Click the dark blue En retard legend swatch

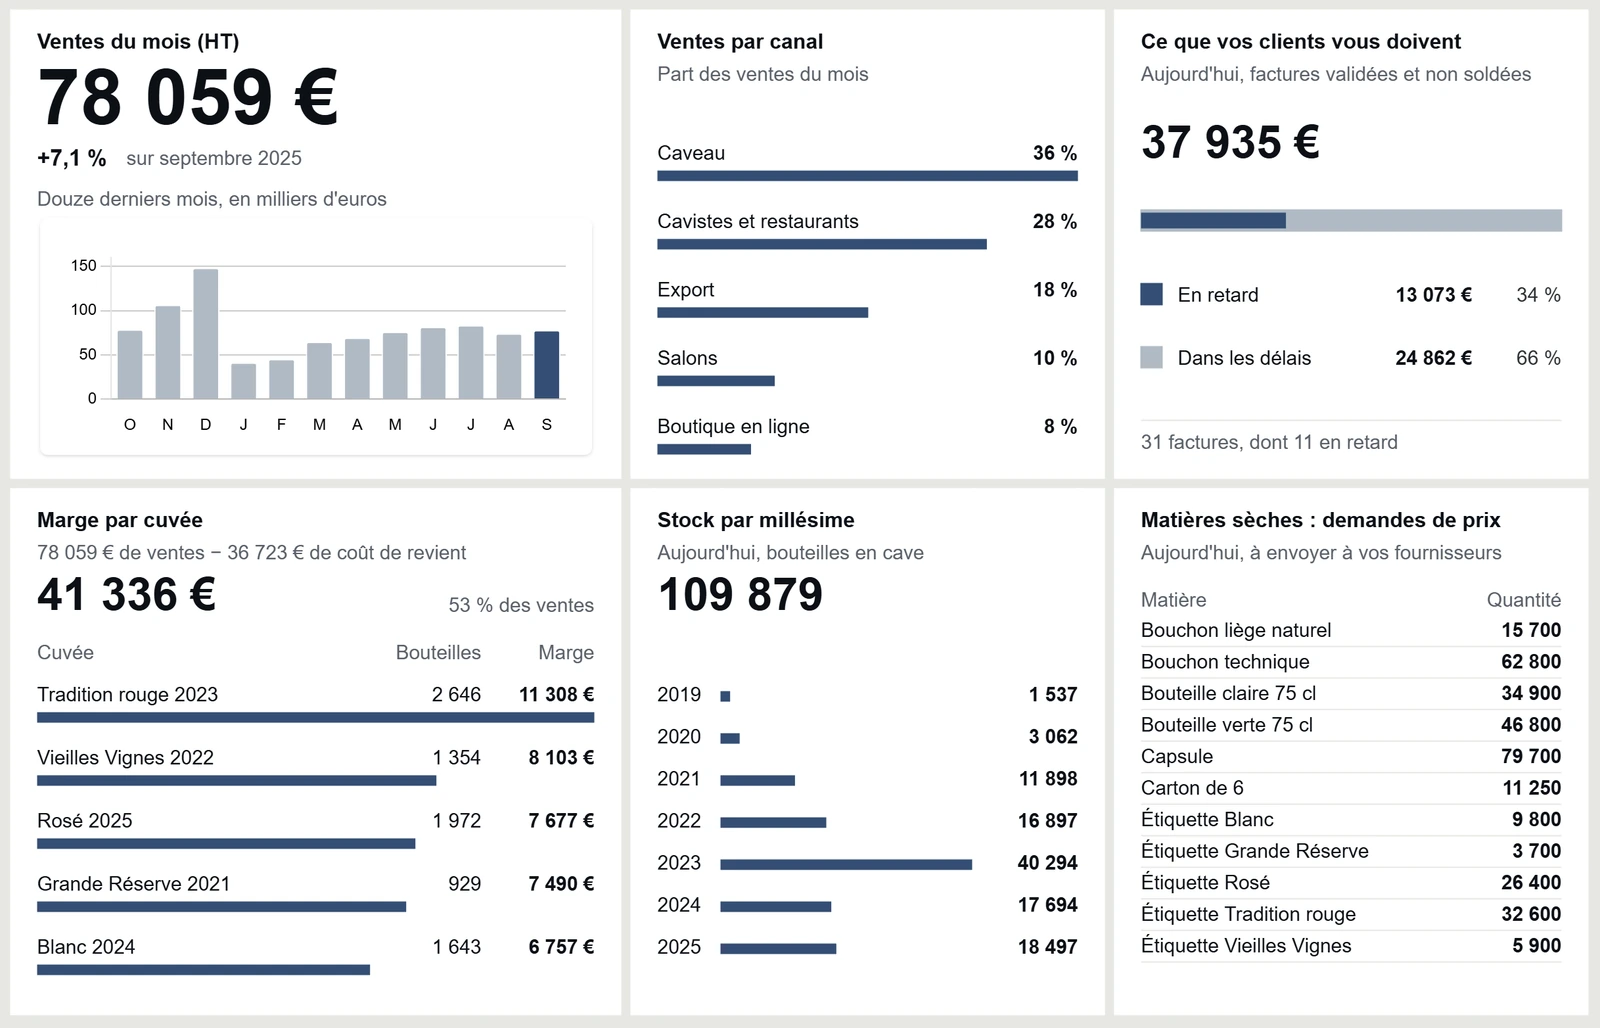pyautogui.click(x=1152, y=294)
